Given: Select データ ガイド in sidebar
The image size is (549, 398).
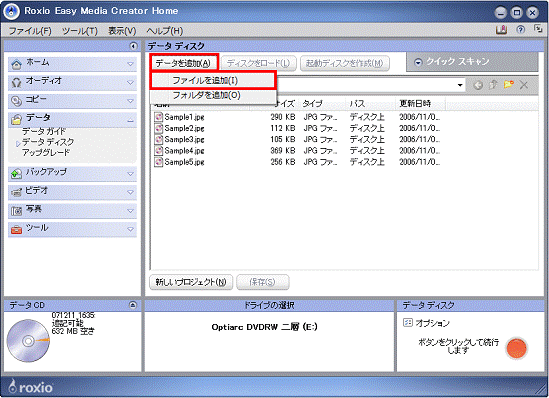Looking at the screenshot, I should click(44, 131).
